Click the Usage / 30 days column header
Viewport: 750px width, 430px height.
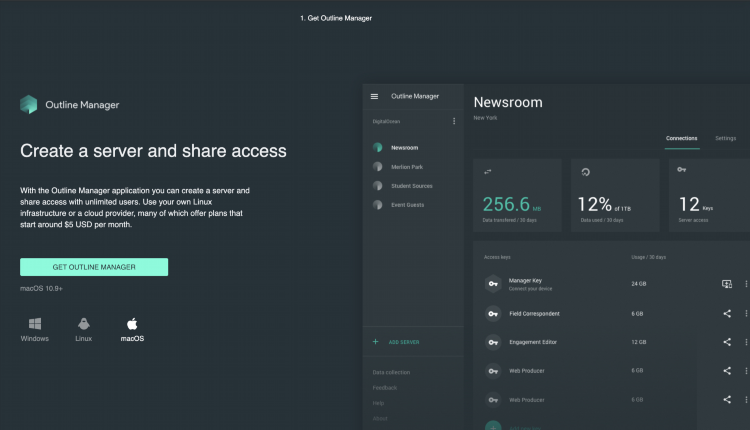[x=649, y=257]
